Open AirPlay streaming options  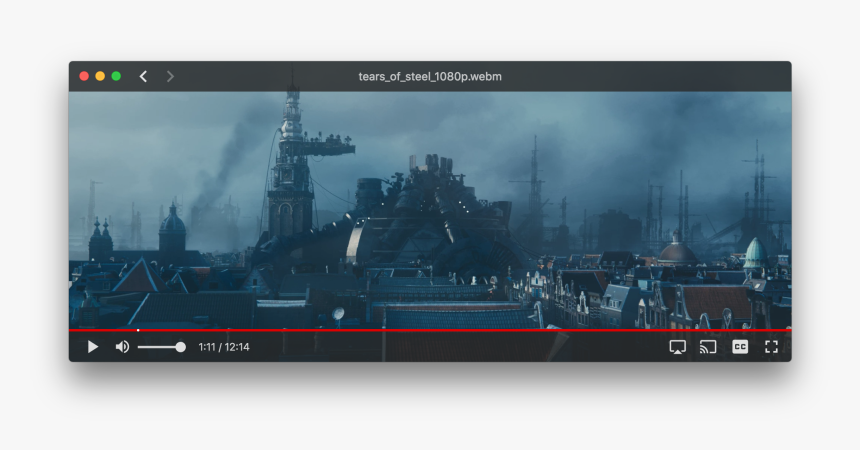[678, 347]
